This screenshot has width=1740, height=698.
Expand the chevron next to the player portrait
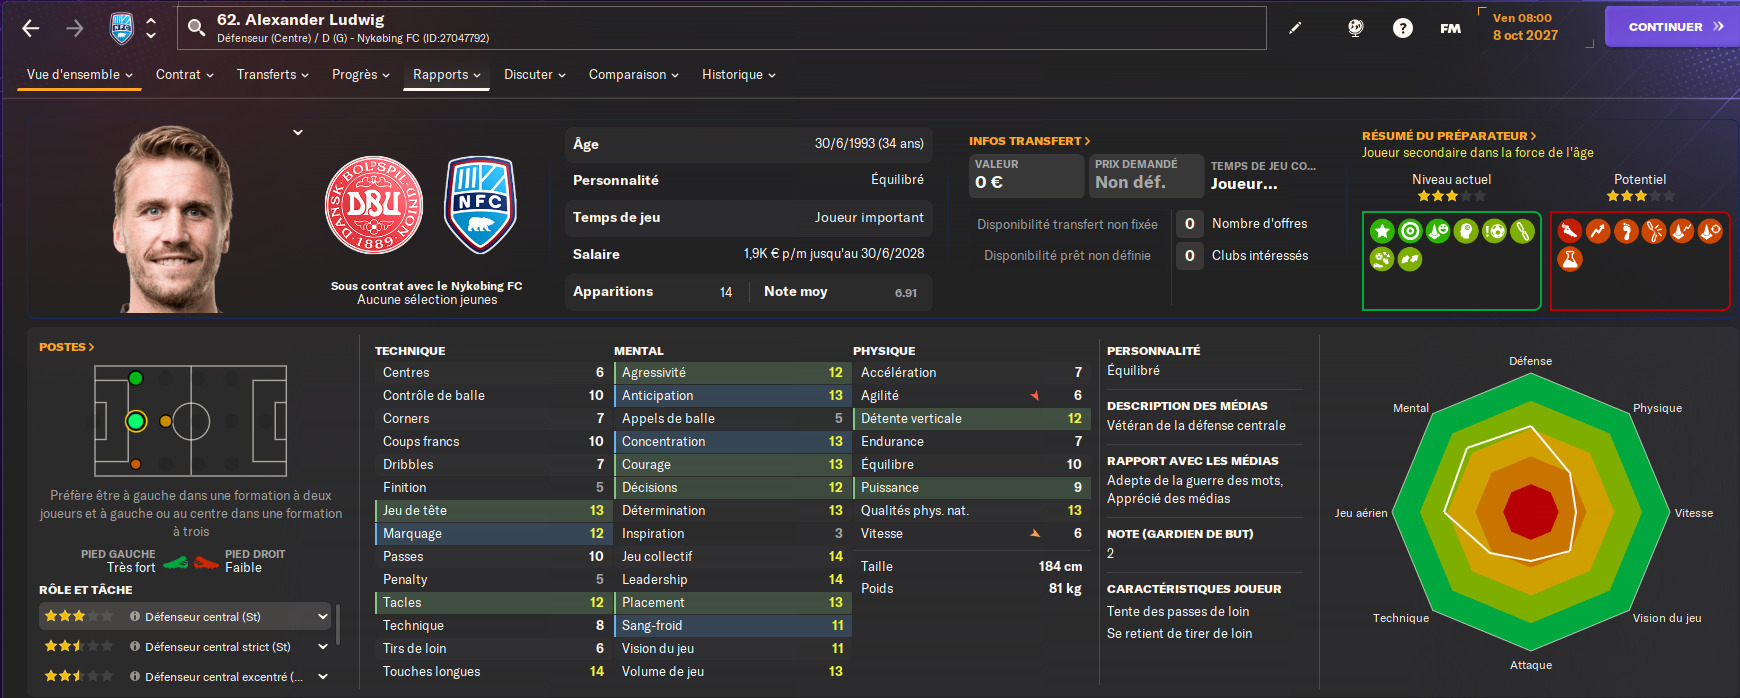click(297, 132)
